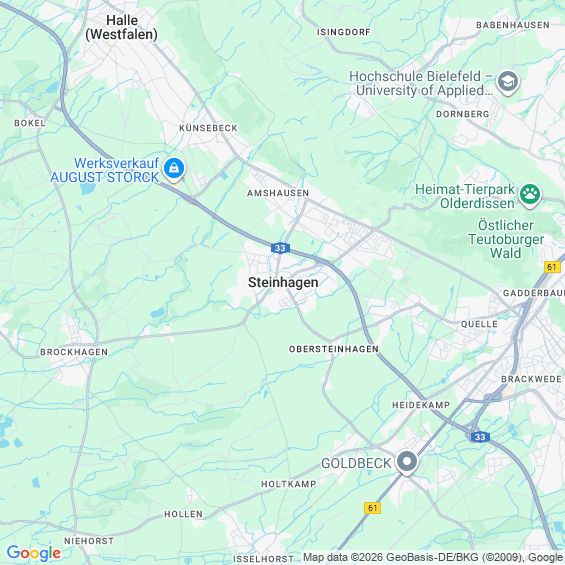The height and width of the screenshot is (565, 565).
Task: Select the Holtkamp label
Action: [x=289, y=484]
